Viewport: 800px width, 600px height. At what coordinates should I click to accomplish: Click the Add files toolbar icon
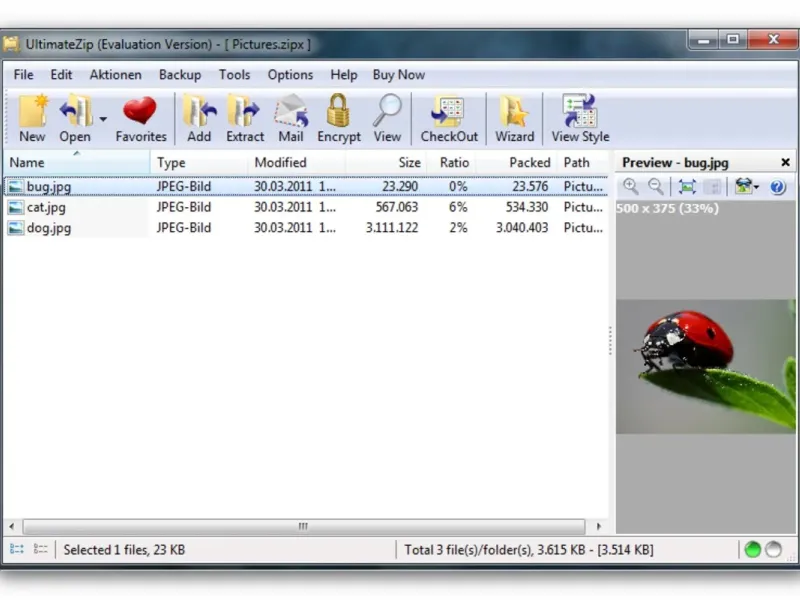199,110
